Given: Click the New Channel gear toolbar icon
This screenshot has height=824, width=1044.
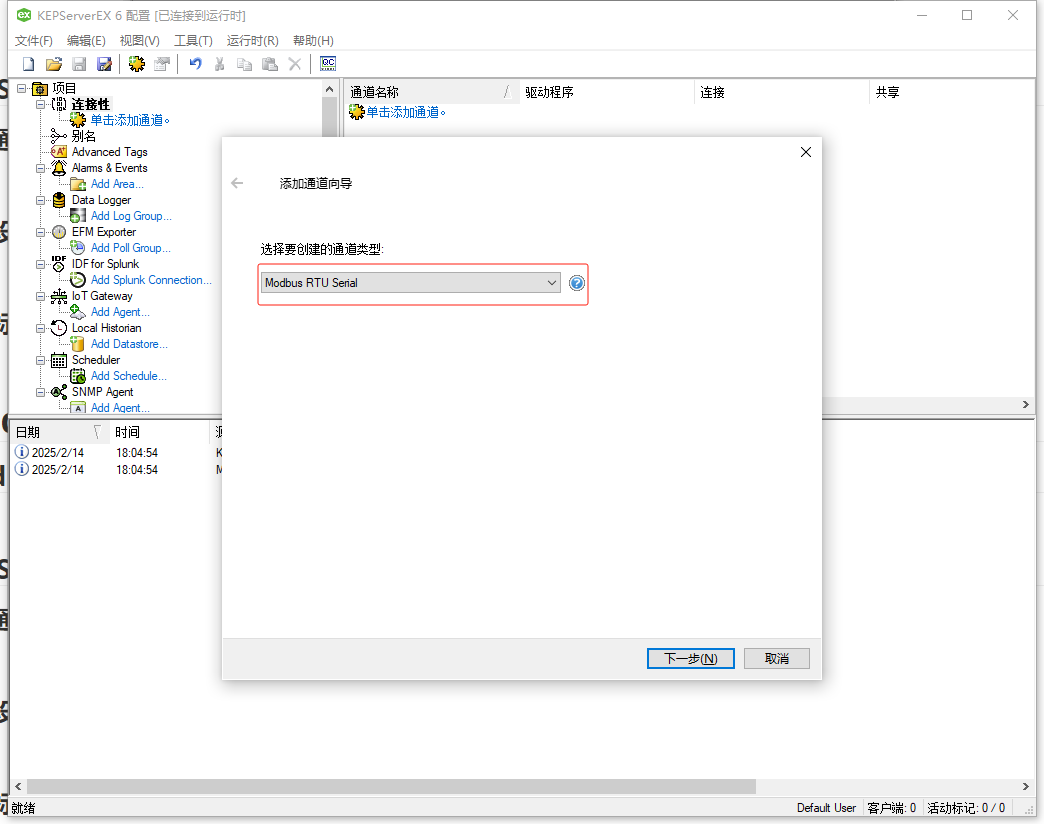Looking at the screenshot, I should tap(136, 64).
